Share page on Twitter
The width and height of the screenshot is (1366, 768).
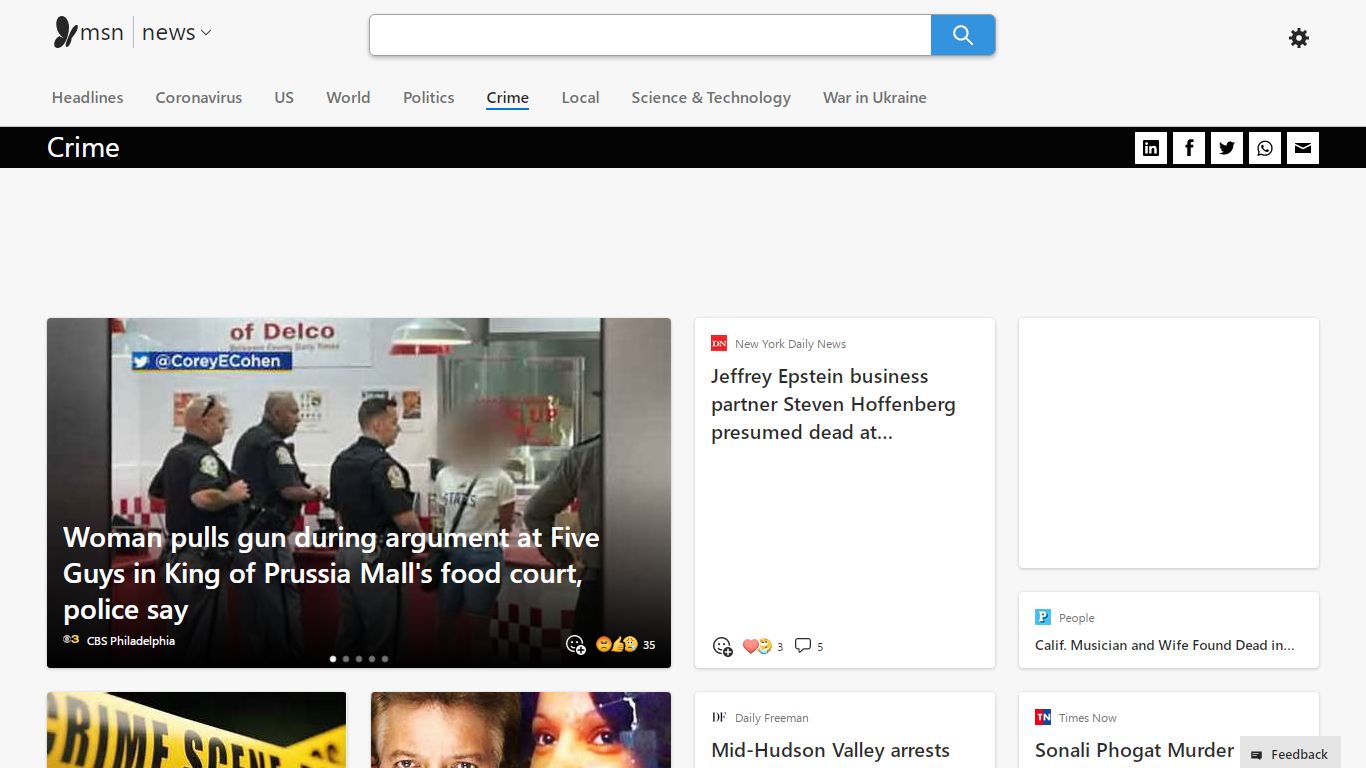tap(1227, 148)
